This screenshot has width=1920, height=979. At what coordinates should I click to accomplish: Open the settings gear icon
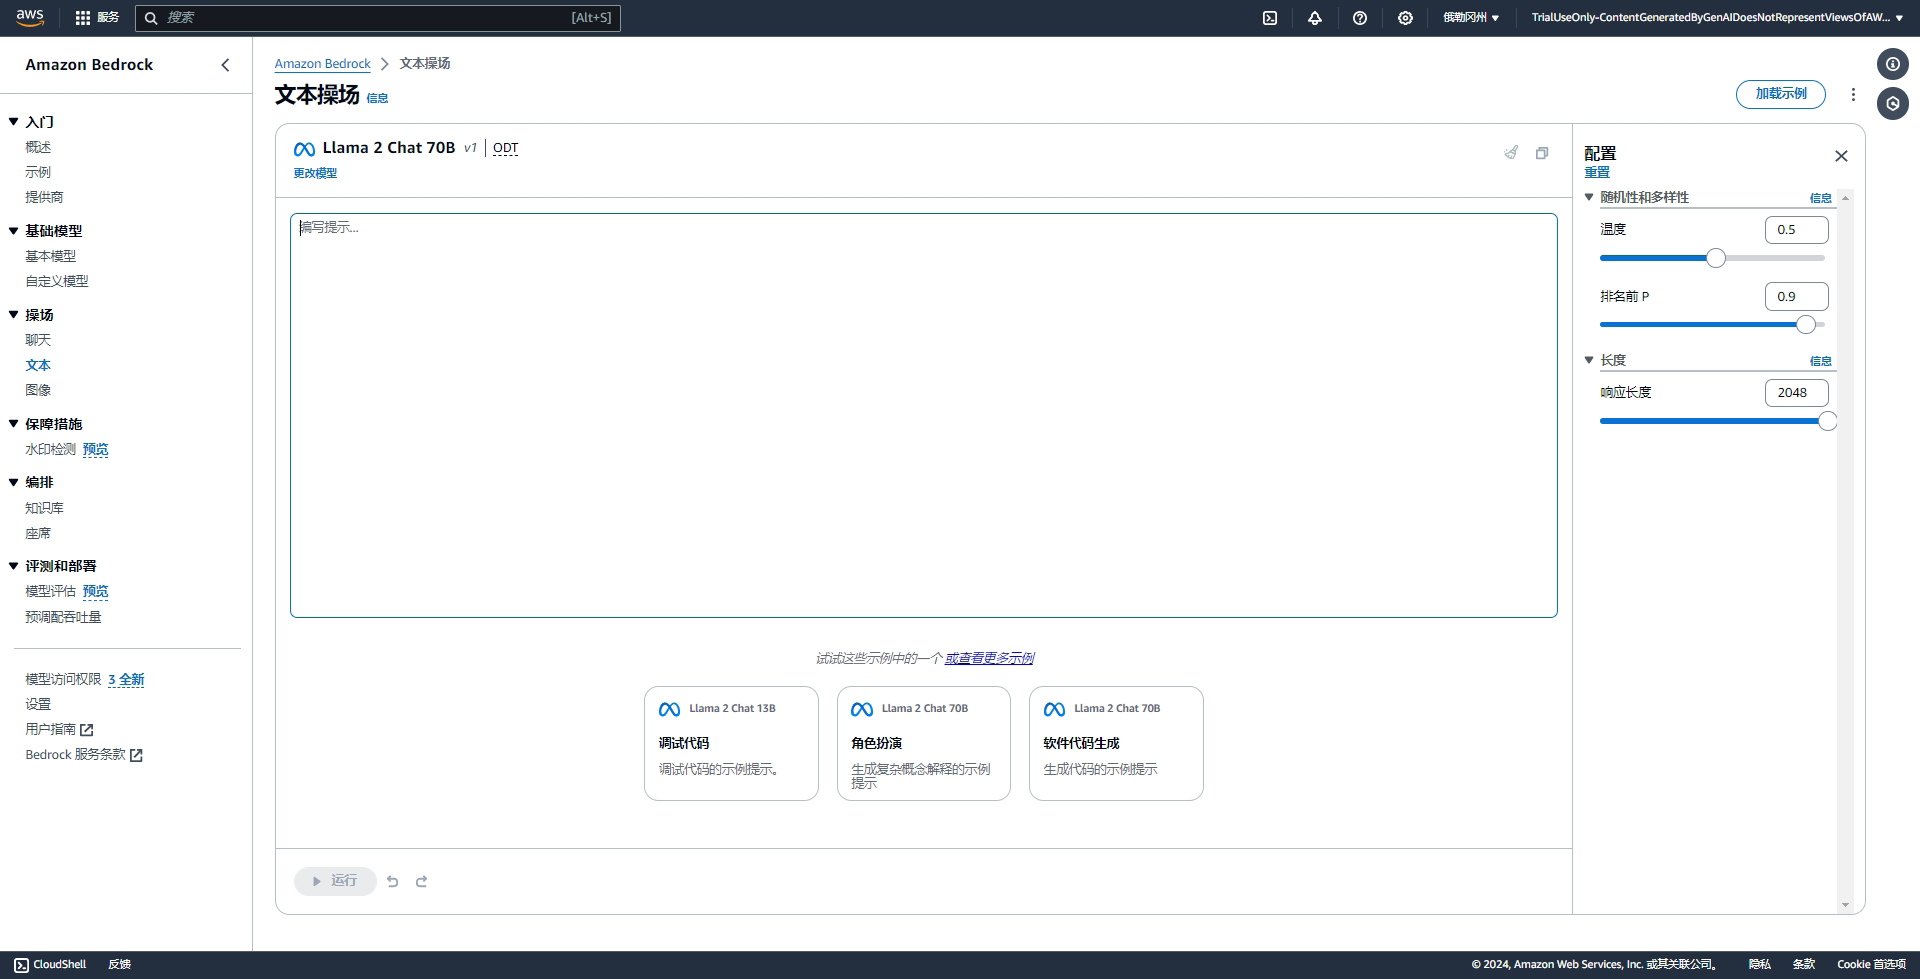[1405, 18]
